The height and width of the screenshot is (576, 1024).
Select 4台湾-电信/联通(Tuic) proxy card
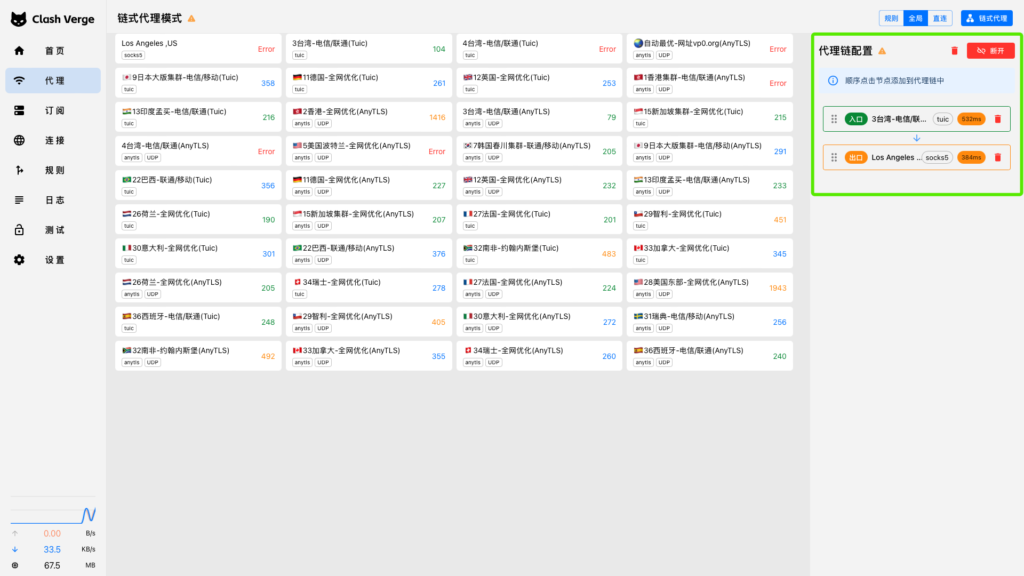coord(539,49)
